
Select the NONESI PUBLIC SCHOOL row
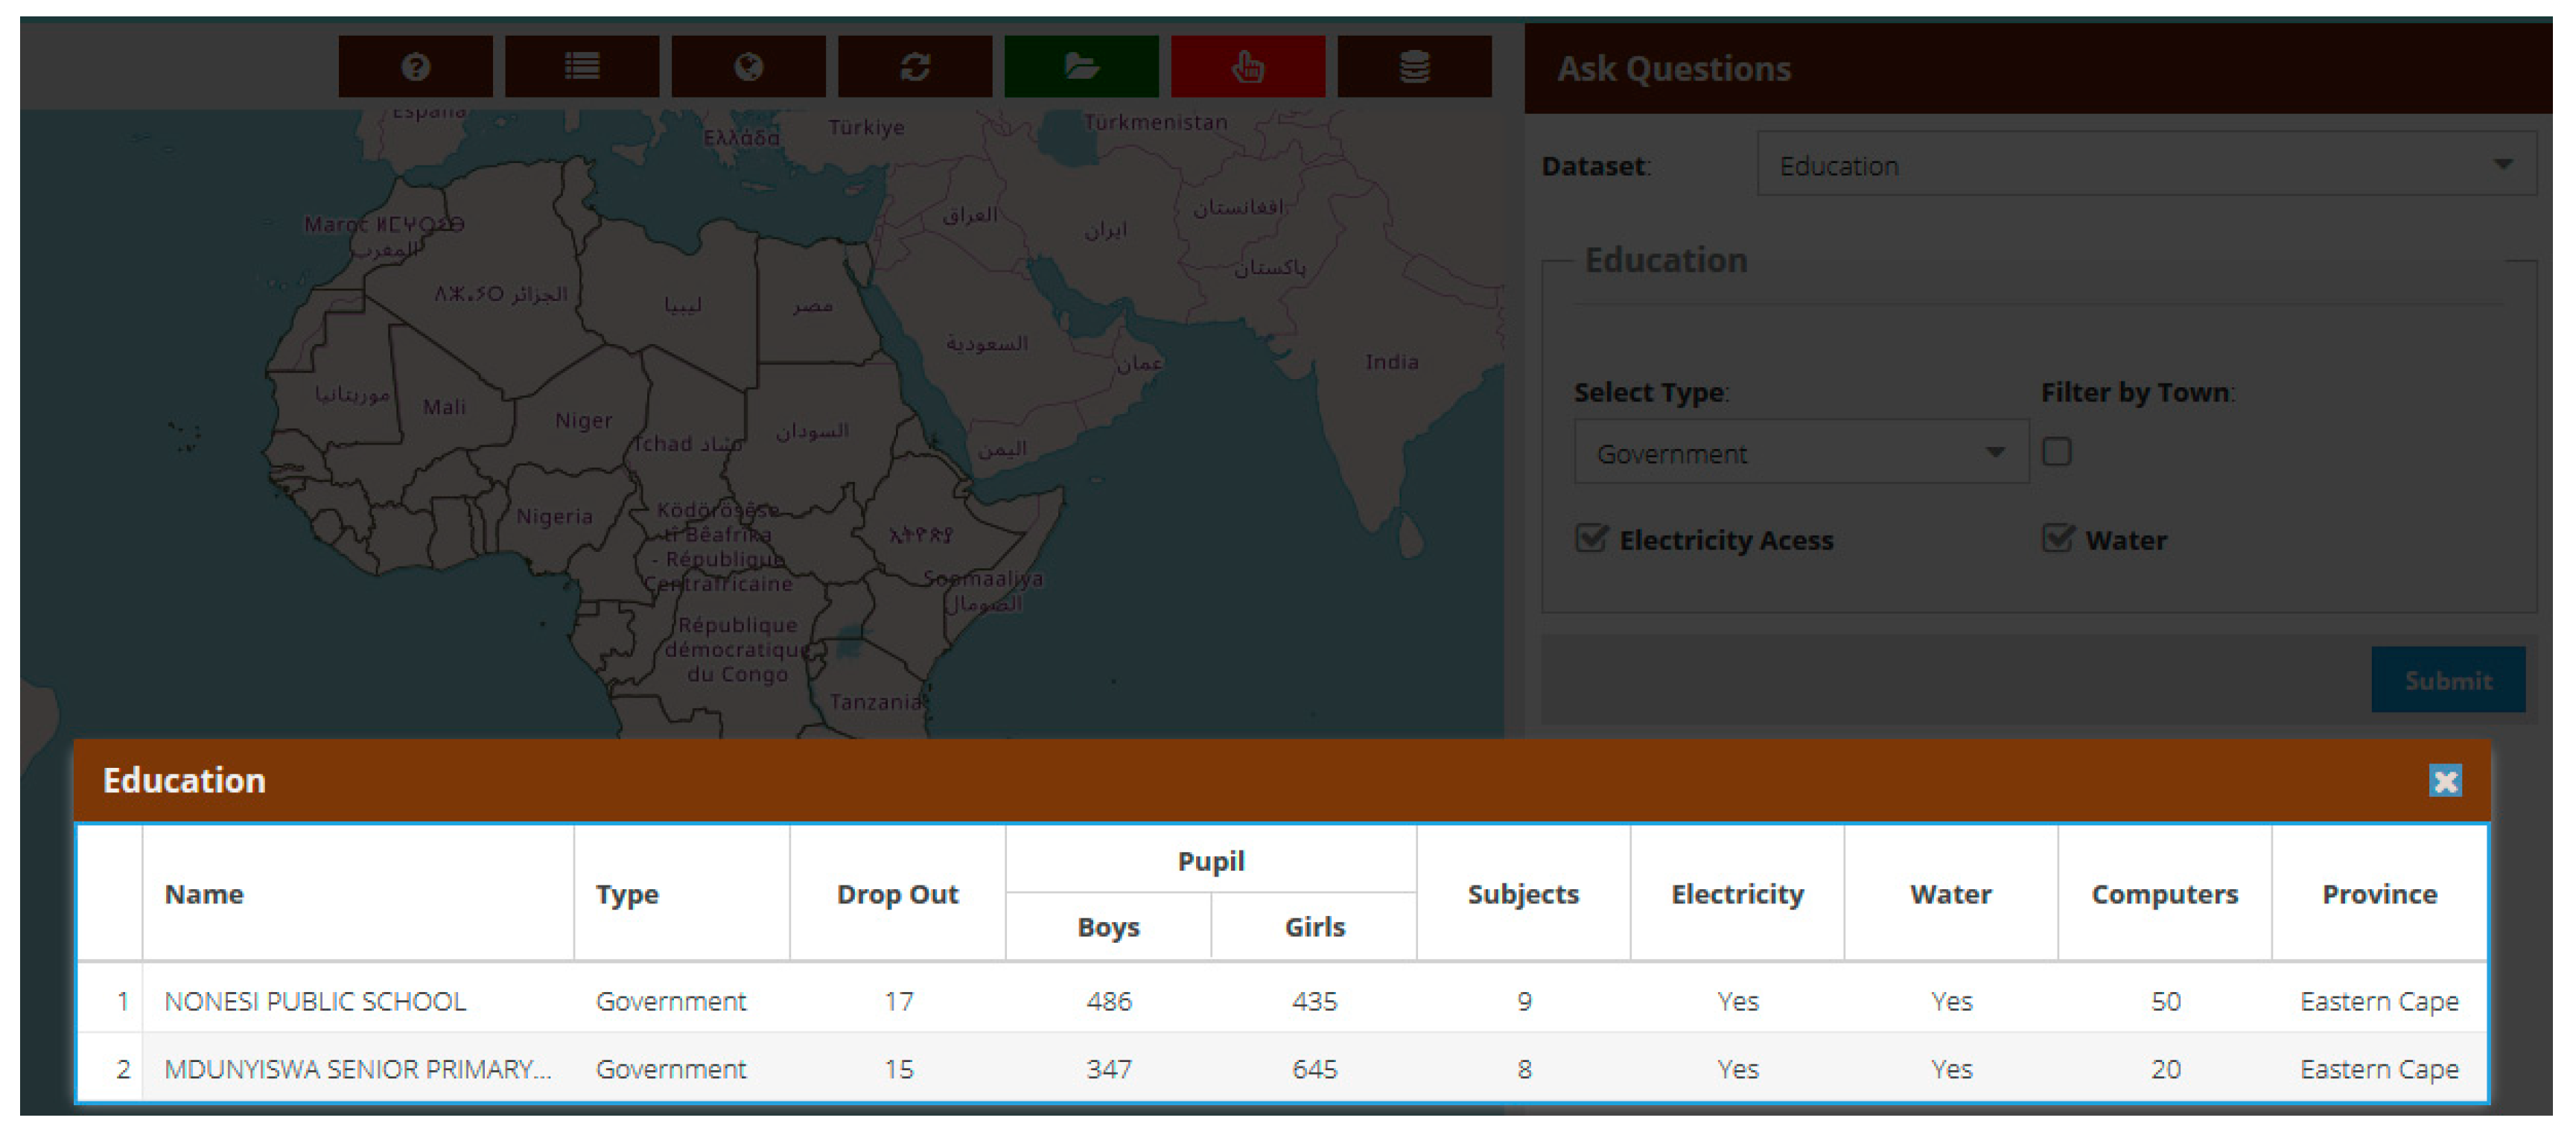pyautogui.click(x=1282, y=1001)
